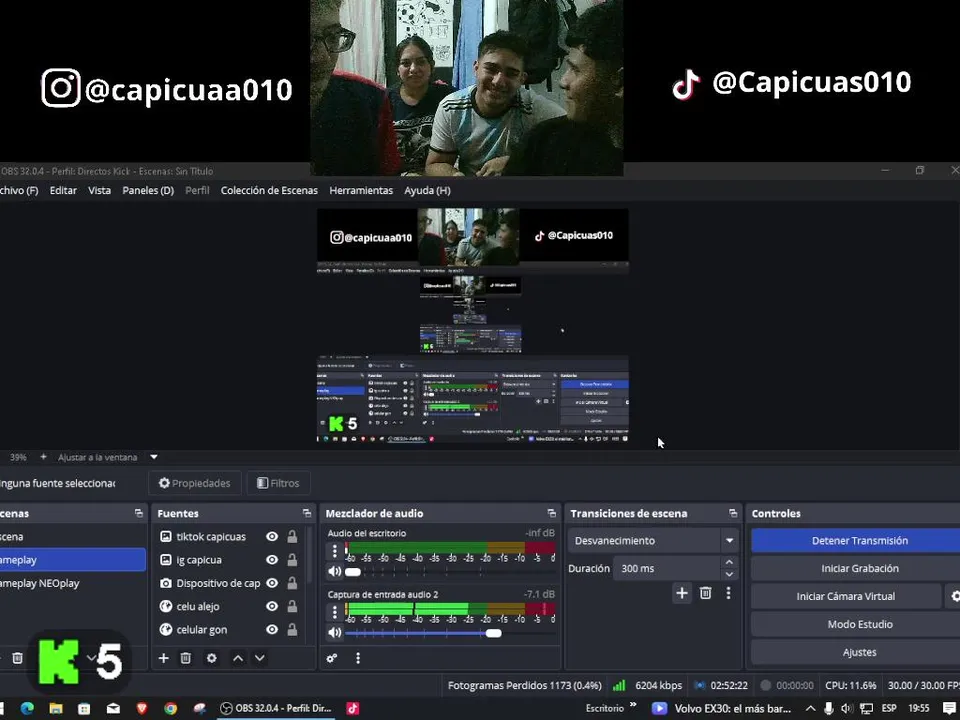
Task: Undock the Mezclador de audio panel
Action: 552,513
